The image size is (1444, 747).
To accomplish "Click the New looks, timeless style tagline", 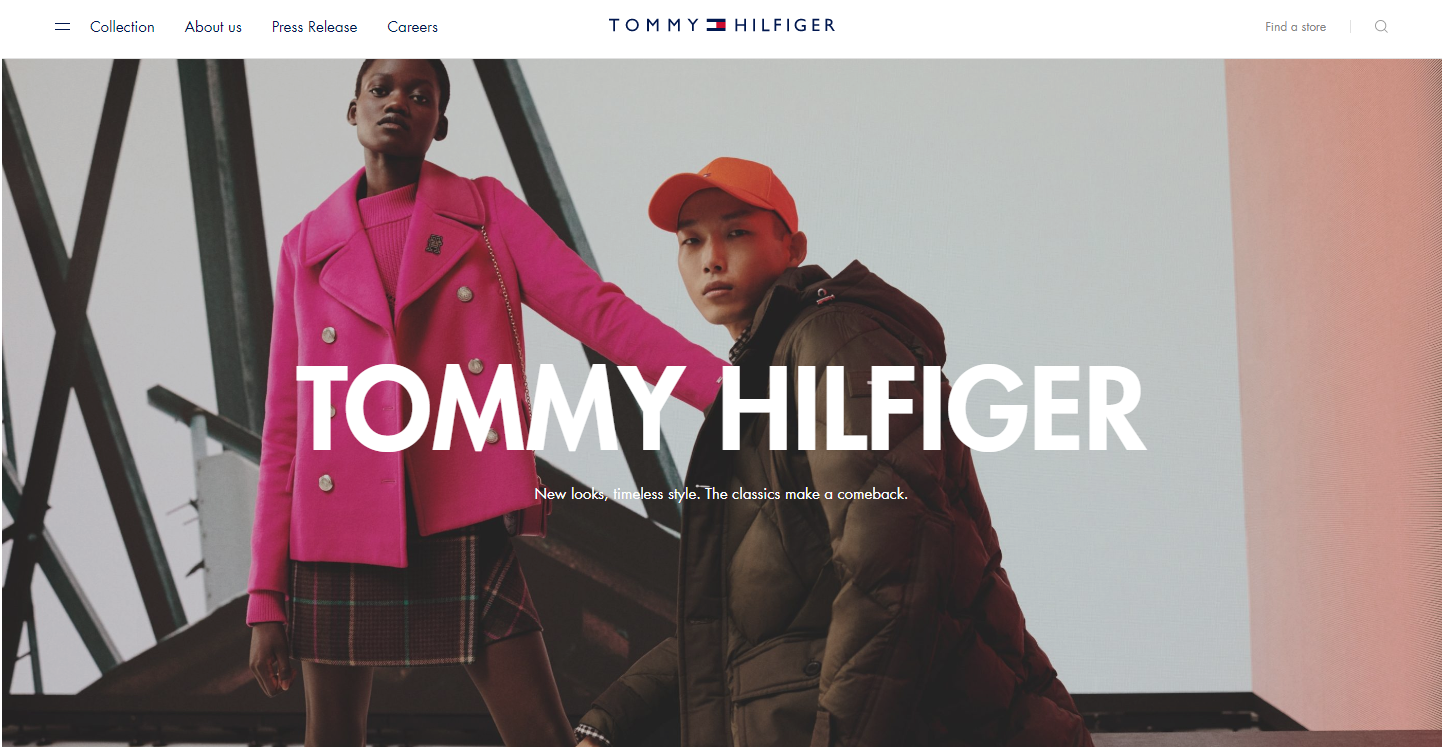I will 721,494.
